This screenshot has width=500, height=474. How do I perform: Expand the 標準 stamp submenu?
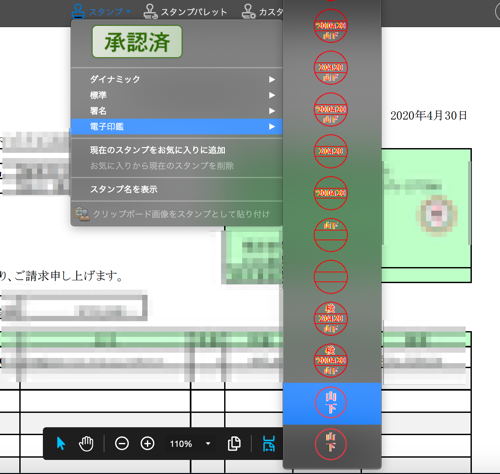(177, 95)
